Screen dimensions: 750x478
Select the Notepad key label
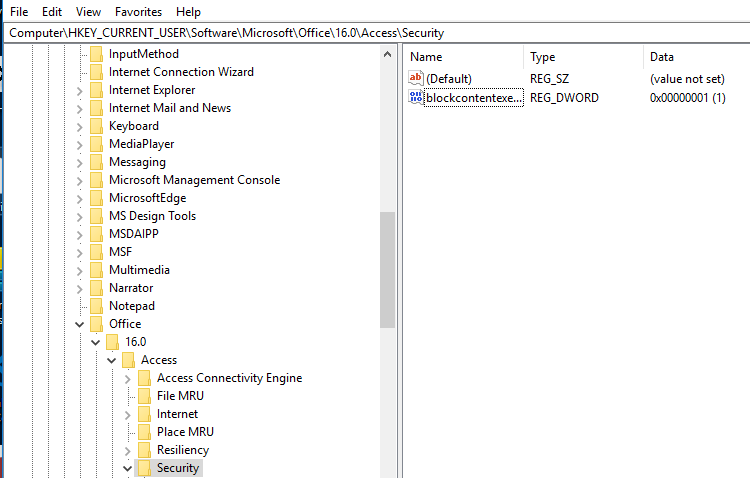[x=132, y=306]
